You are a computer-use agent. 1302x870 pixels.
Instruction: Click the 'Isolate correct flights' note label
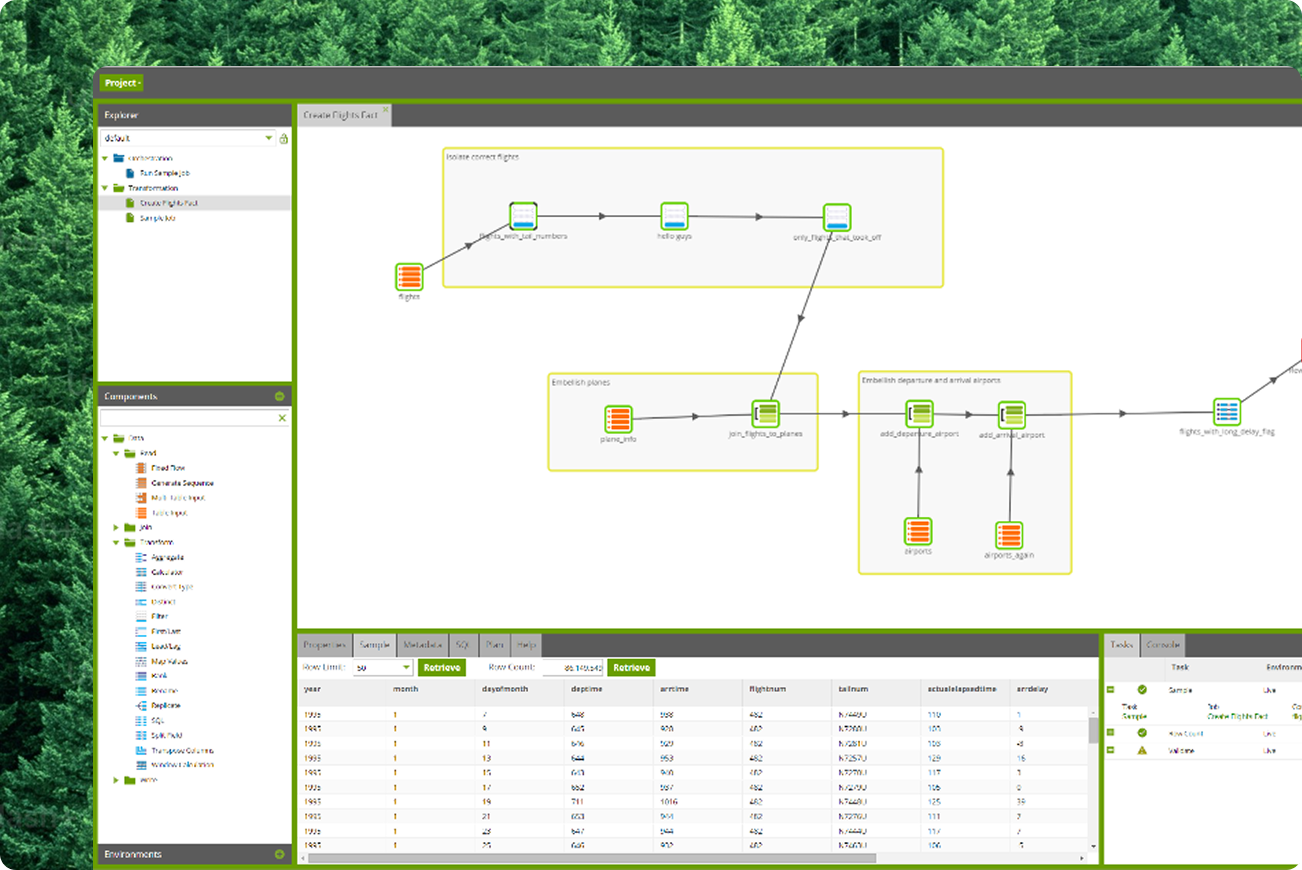483,157
